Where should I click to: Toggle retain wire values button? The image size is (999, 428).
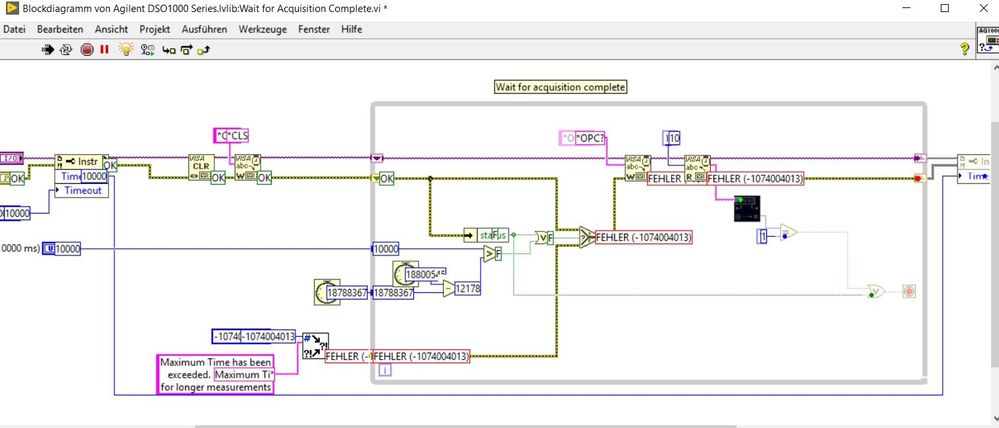pyautogui.click(x=148, y=49)
